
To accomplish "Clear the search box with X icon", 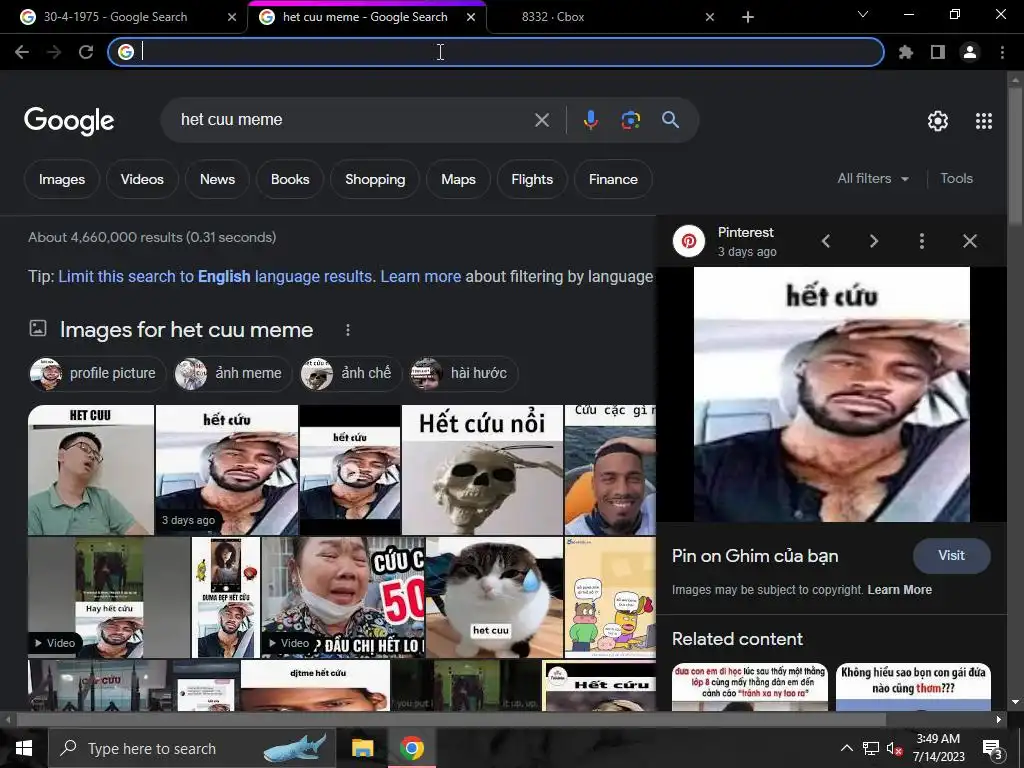I will [541, 120].
